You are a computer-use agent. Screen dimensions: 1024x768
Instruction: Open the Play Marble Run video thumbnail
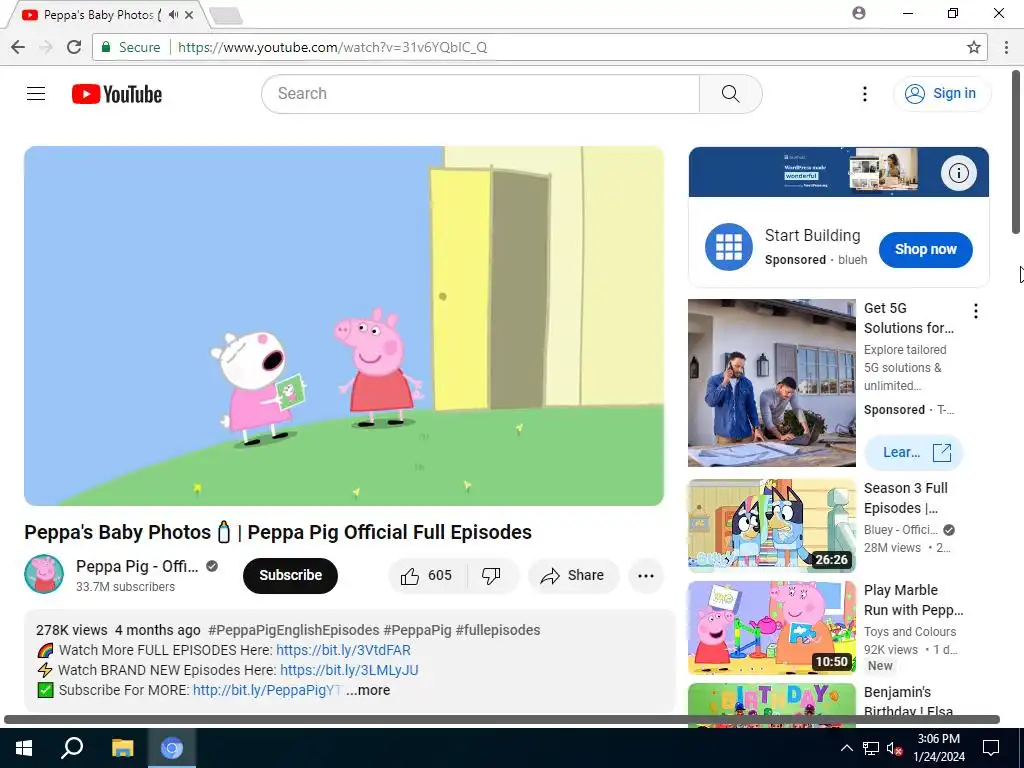click(x=771, y=628)
